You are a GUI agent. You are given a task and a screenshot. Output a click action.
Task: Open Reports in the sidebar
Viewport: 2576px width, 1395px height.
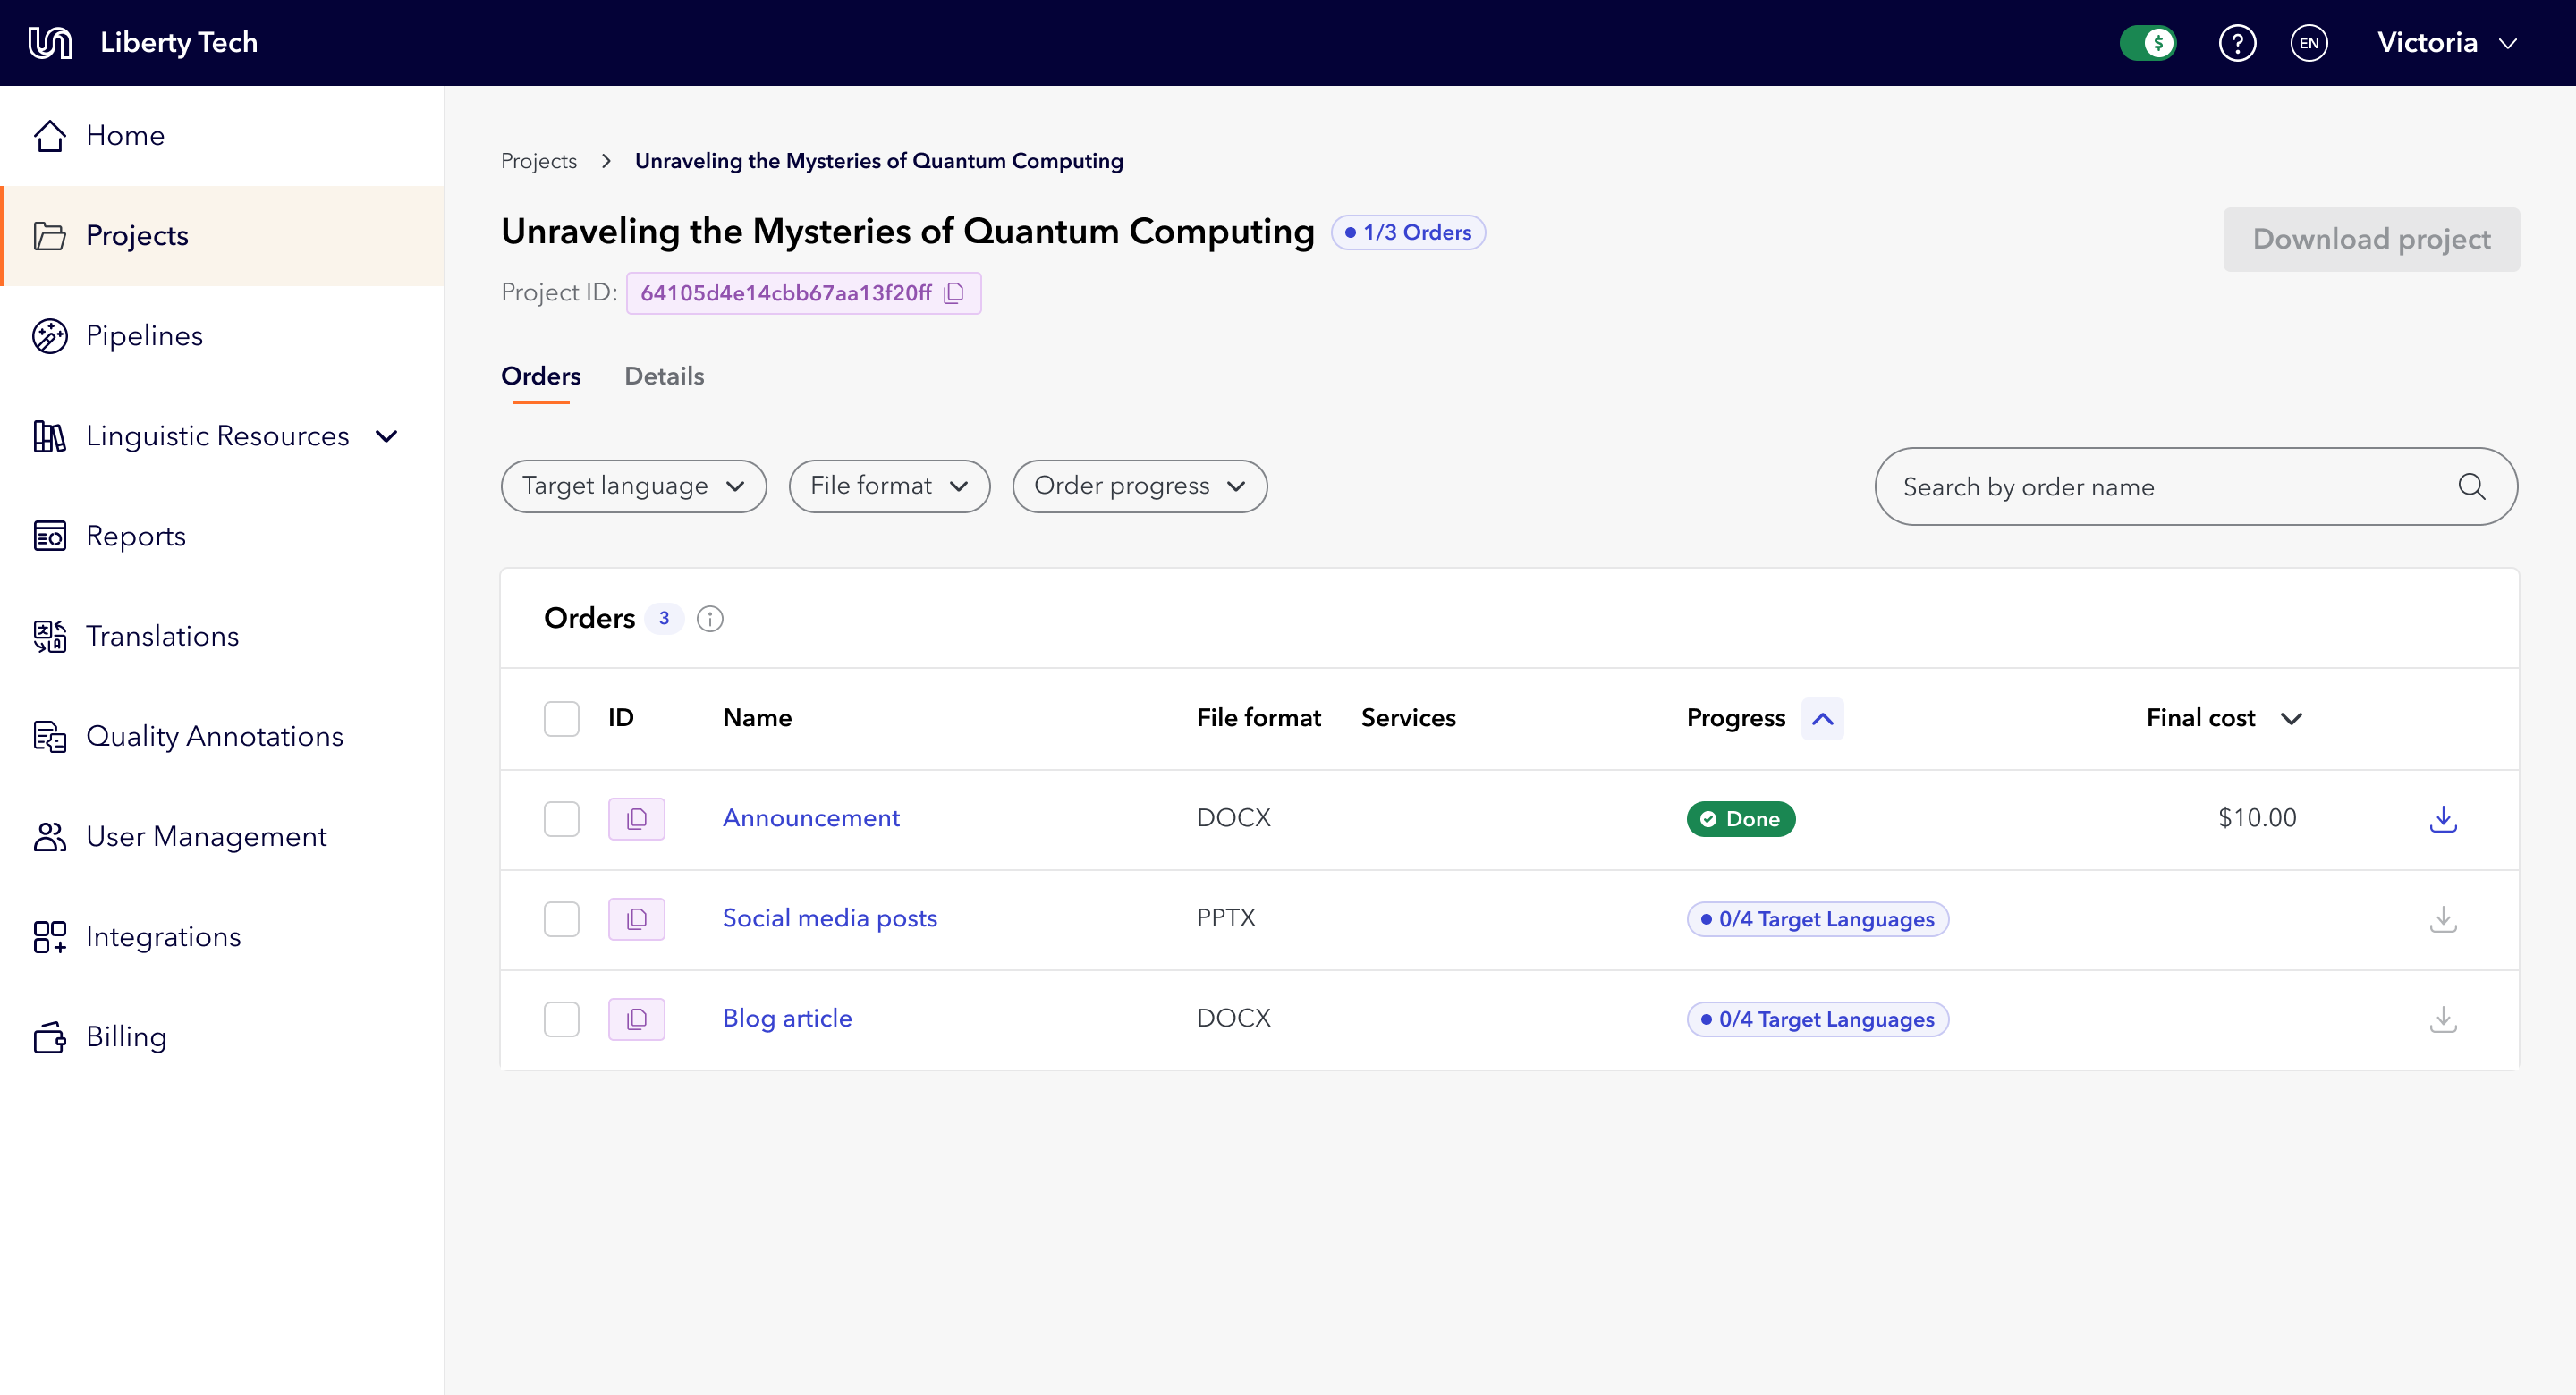(222, 536)
